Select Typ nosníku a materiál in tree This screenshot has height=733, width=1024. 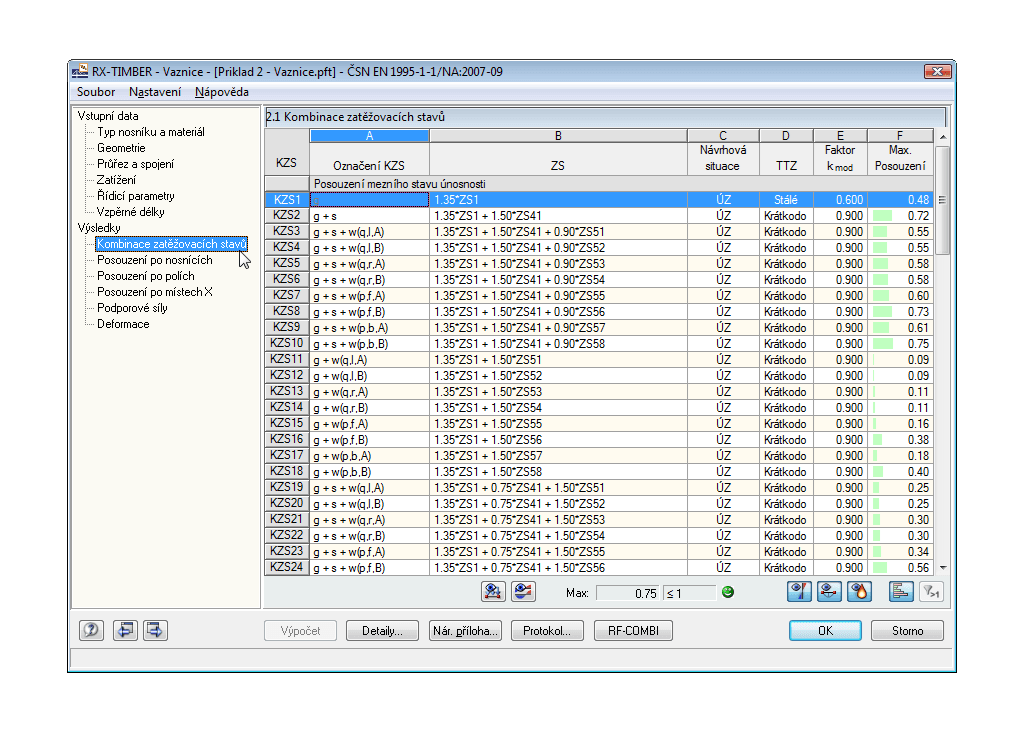click(x=151, y=132)
